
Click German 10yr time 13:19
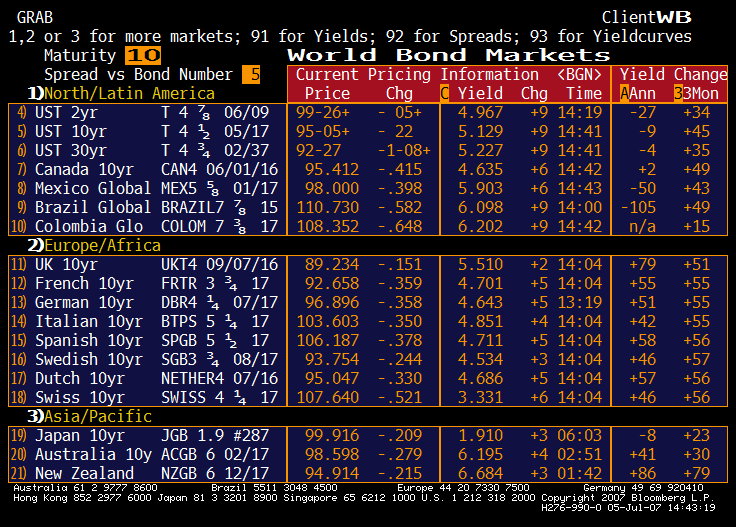click(579, 303)
